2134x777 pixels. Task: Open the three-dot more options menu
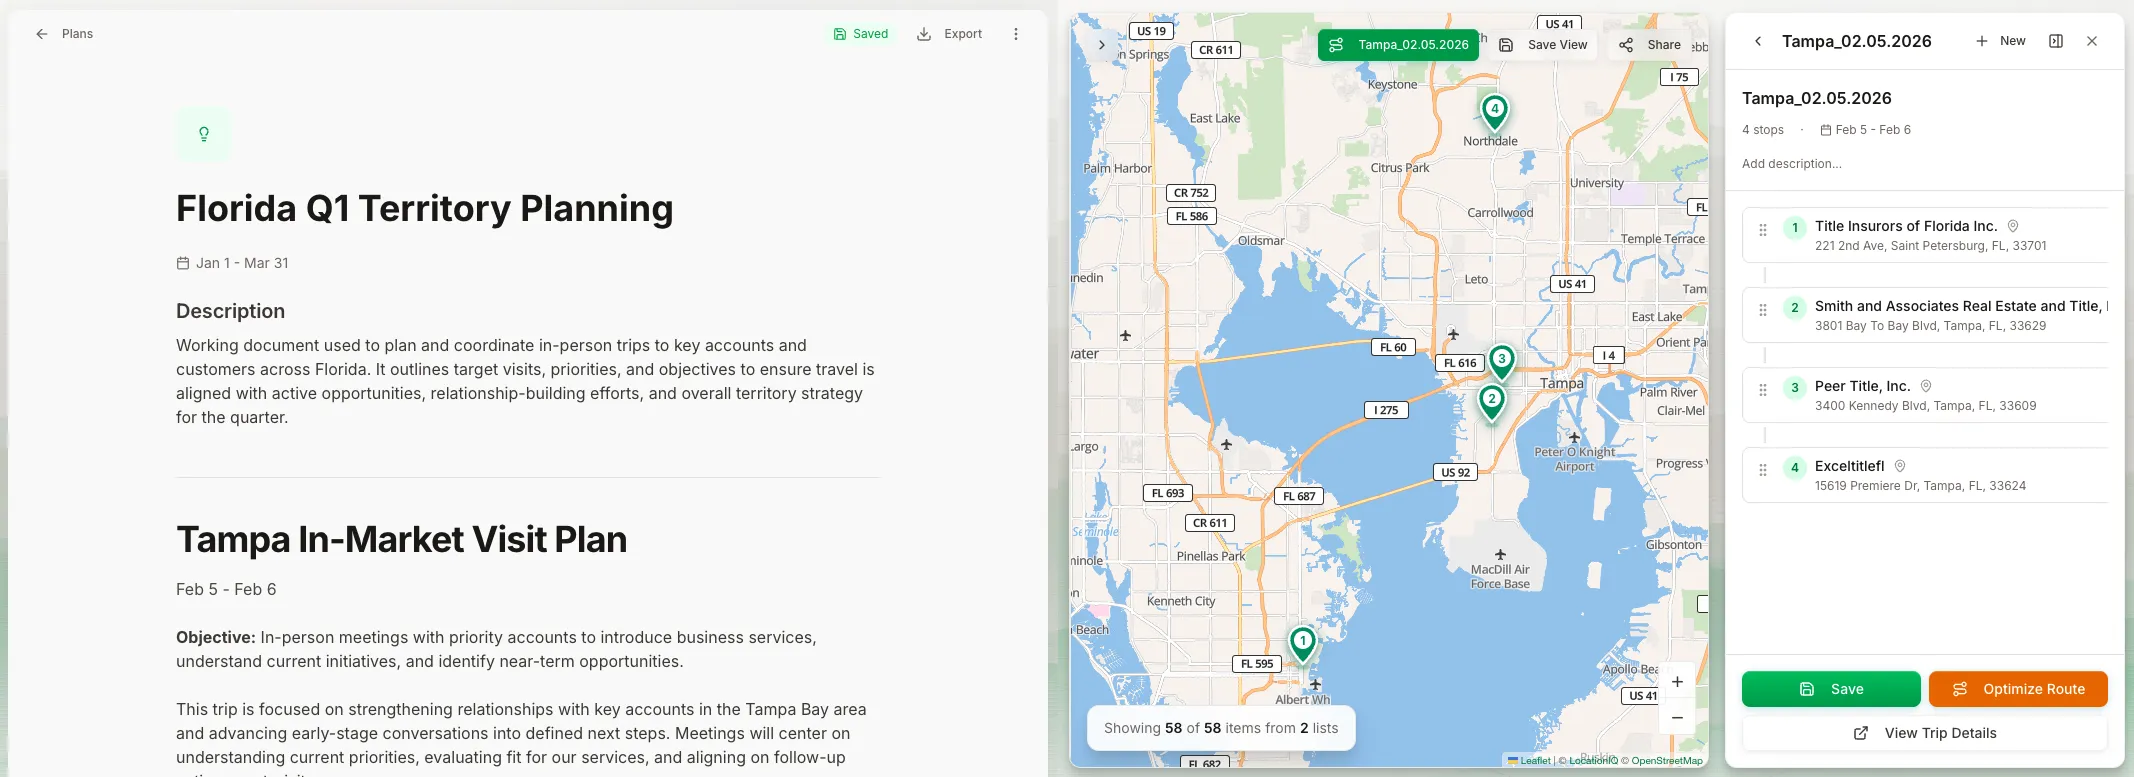point(1016,34)
